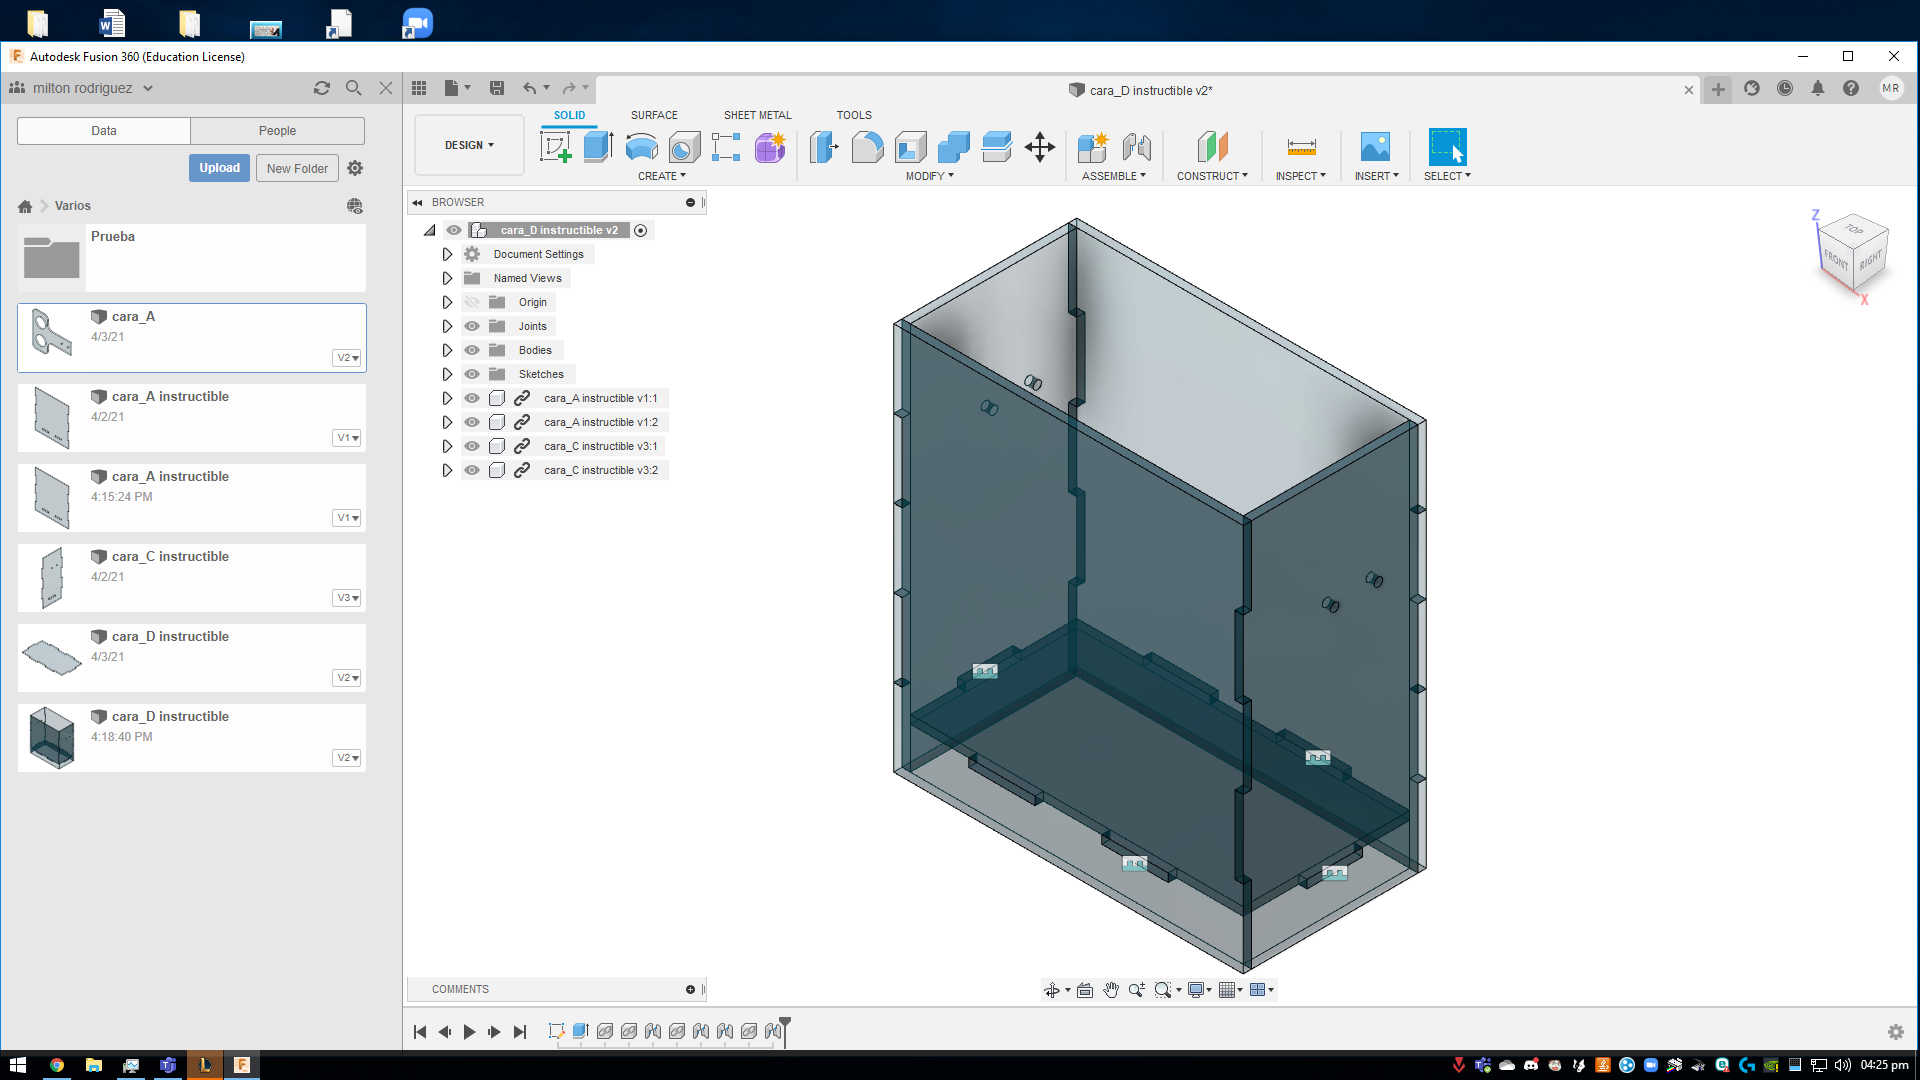Switch to the SHEET METAL tab
1920x1080 pixels.
(758, 115)
